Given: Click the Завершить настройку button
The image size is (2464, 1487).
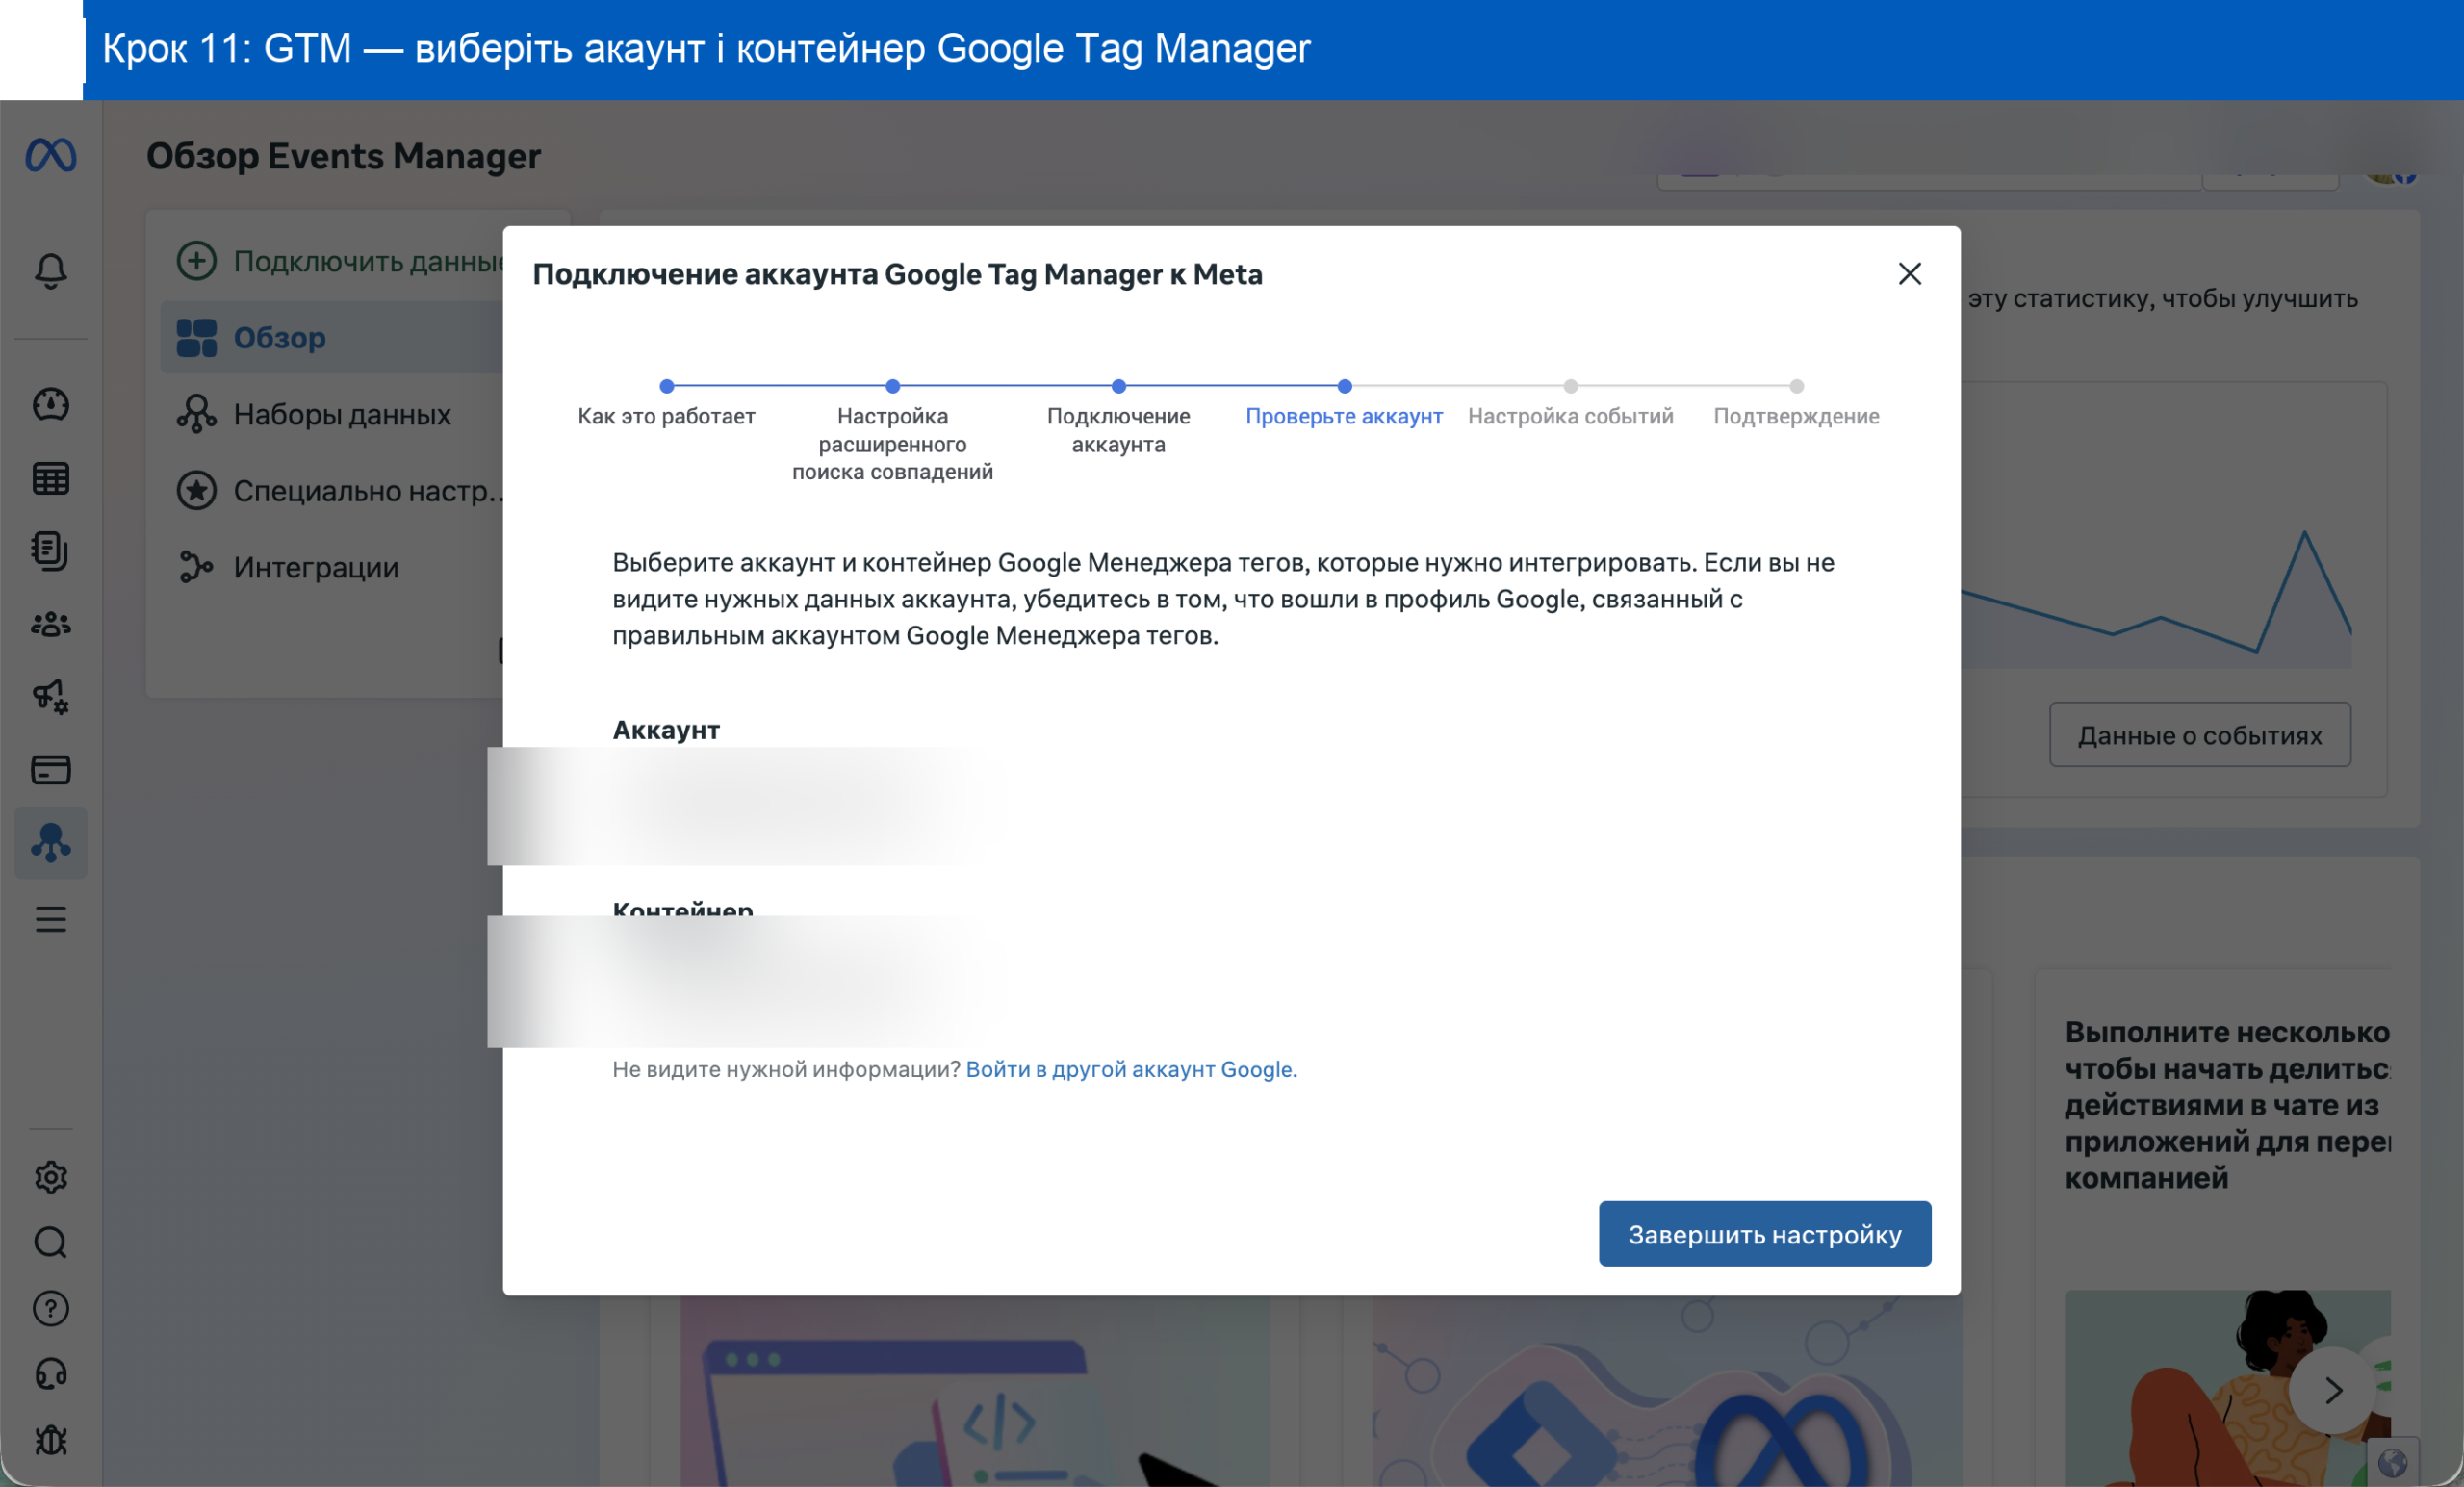Looking at the screenshot, I should point(1765,1234).
